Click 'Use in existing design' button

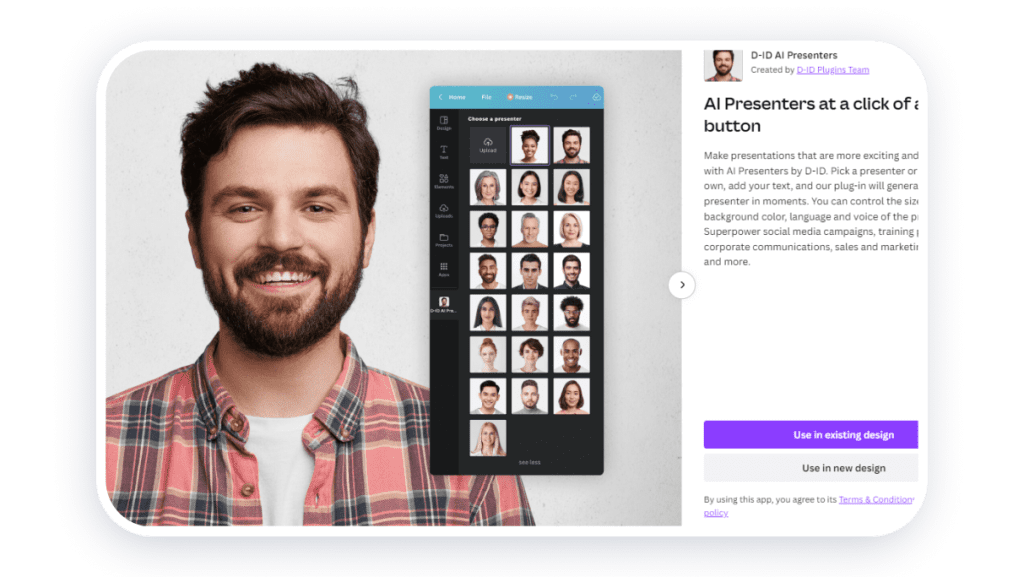tap(810, 435)
